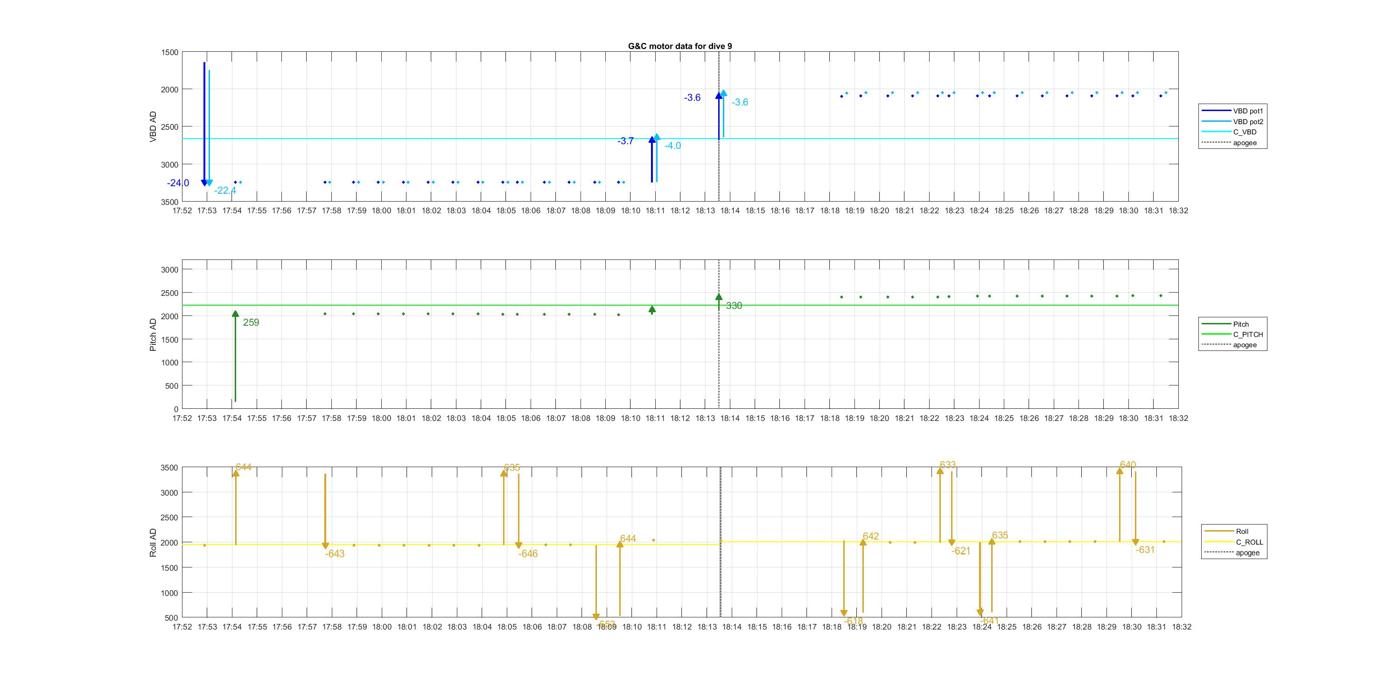Click the '-643' roll annotation
This screenshot has width=1400, height=693.
335,554
